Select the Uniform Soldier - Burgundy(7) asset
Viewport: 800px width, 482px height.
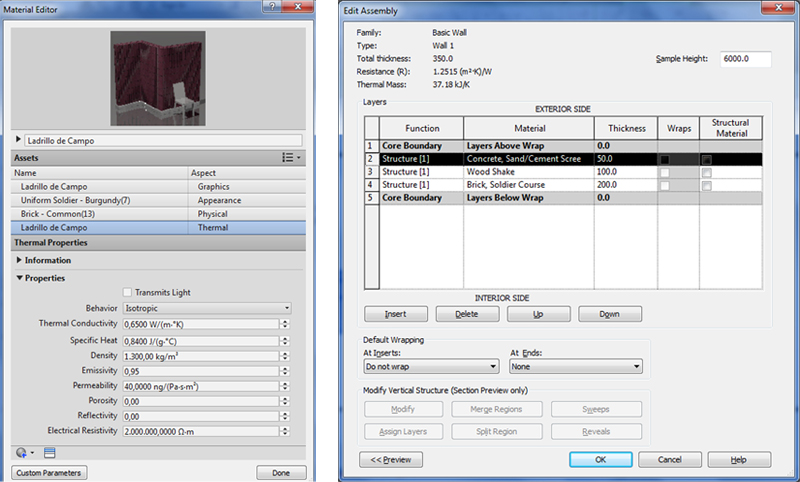pyautogui.click(x=158, y=200)
